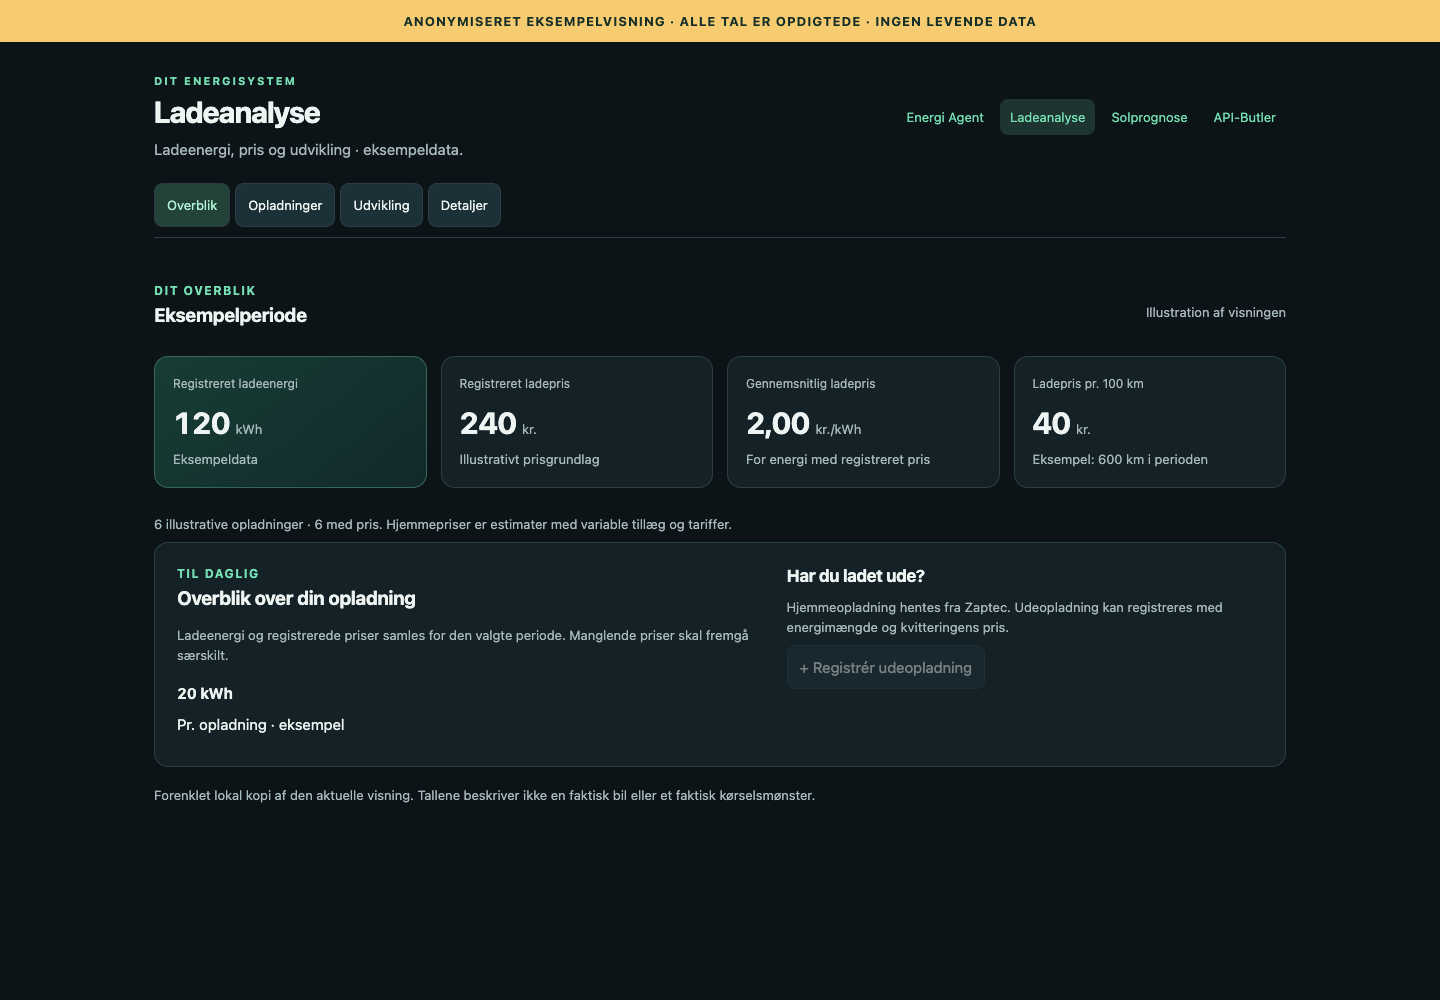1440x1000 pixels.
Task: Click the Registrér udeopladning button
Action: [886, 667]
